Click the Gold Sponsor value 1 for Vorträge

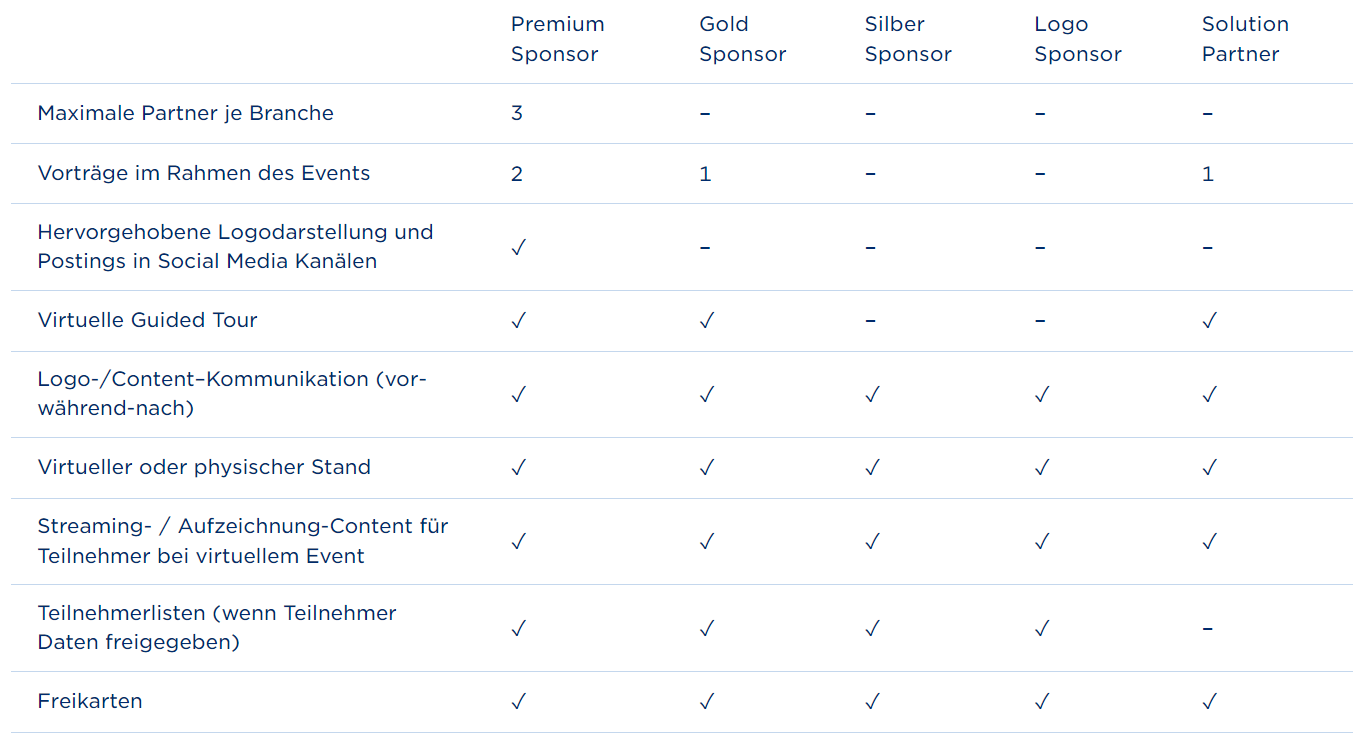(x=705, y=174)
